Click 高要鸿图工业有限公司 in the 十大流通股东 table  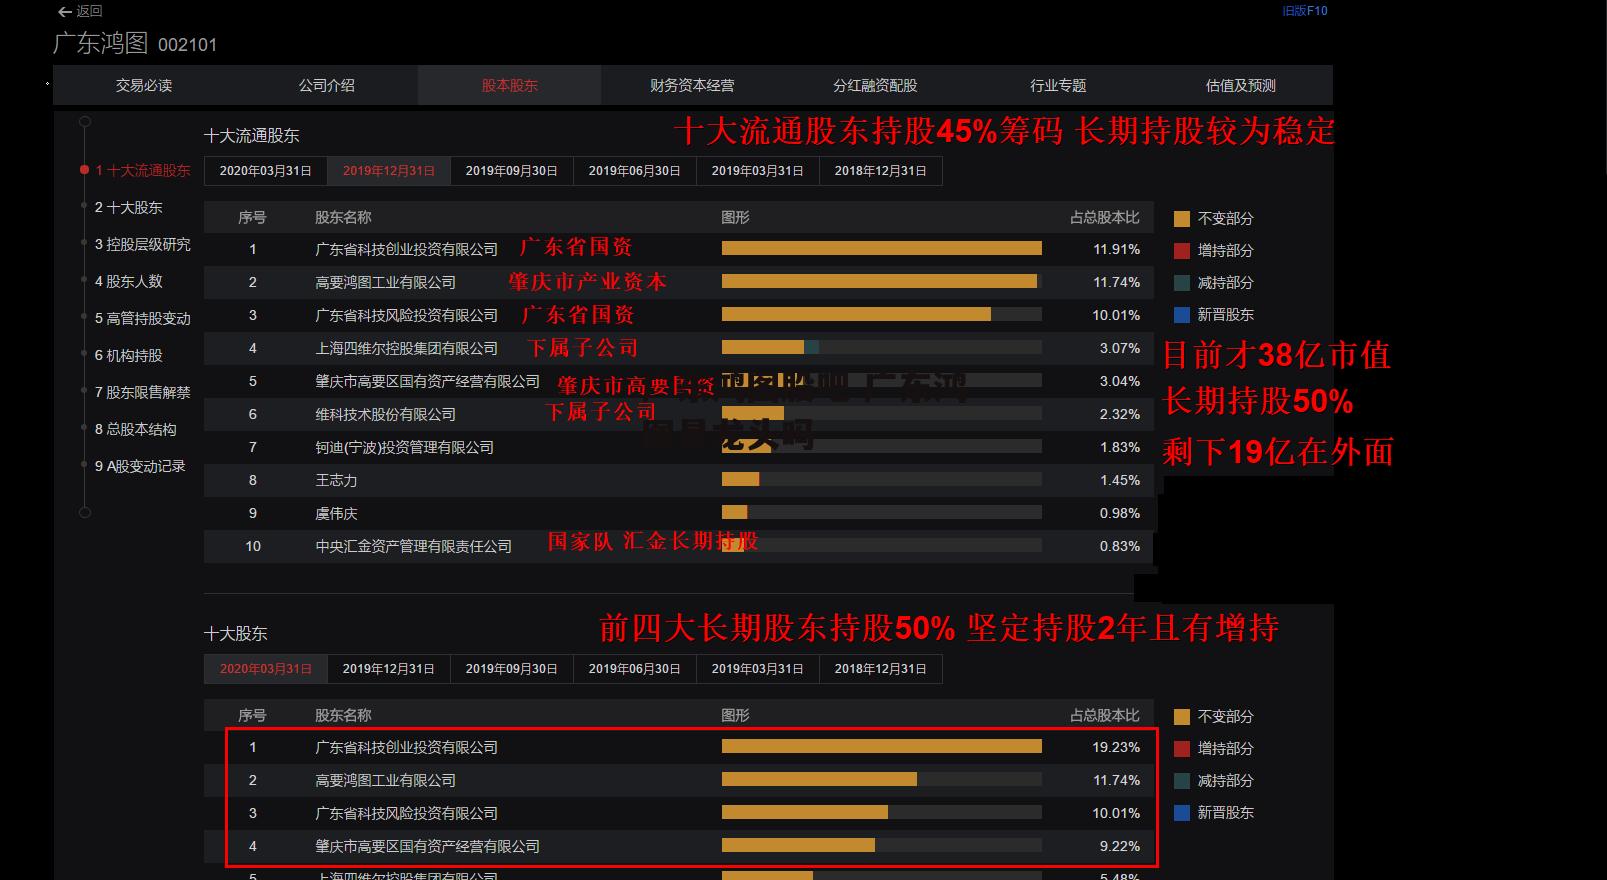[385, 282]
